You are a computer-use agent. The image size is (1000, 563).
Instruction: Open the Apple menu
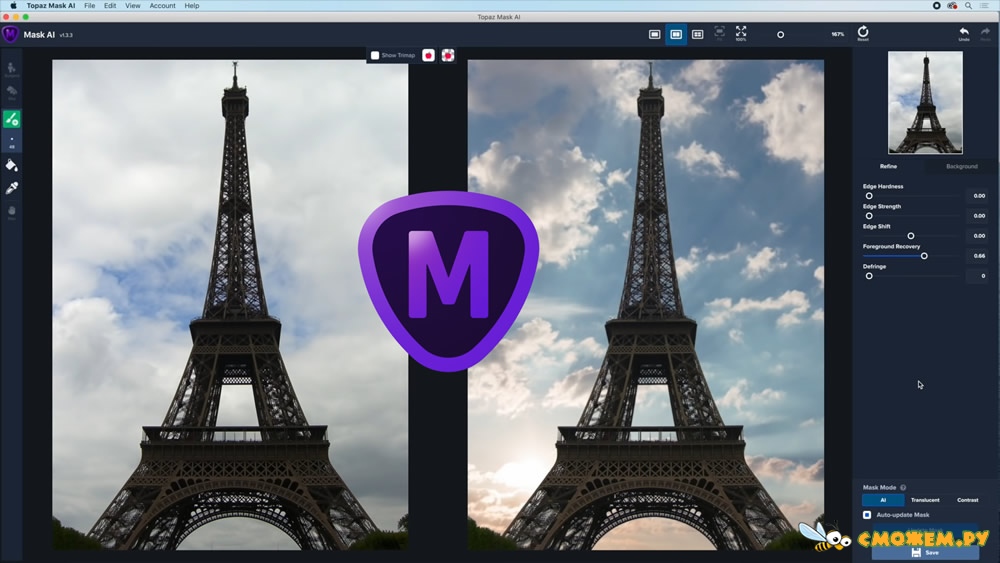click(x=13, y=6)
